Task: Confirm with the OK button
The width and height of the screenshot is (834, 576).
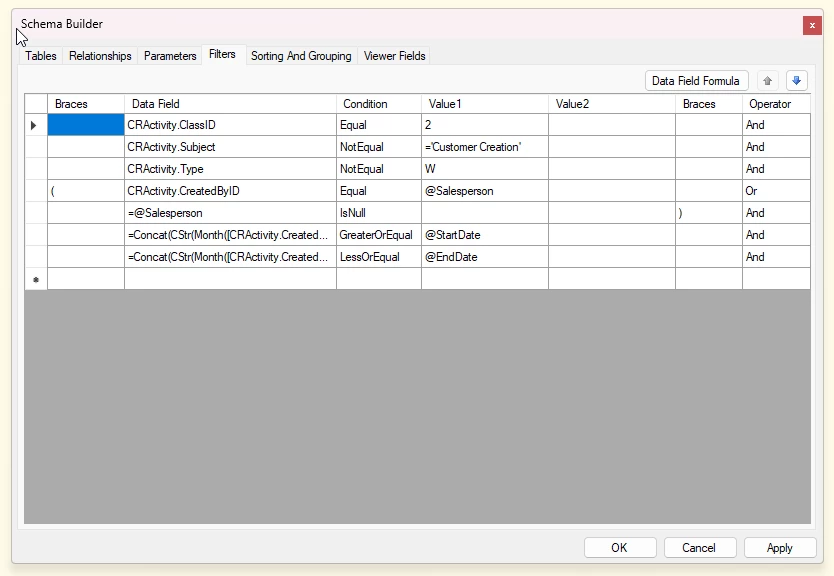Action: (620, 548)
